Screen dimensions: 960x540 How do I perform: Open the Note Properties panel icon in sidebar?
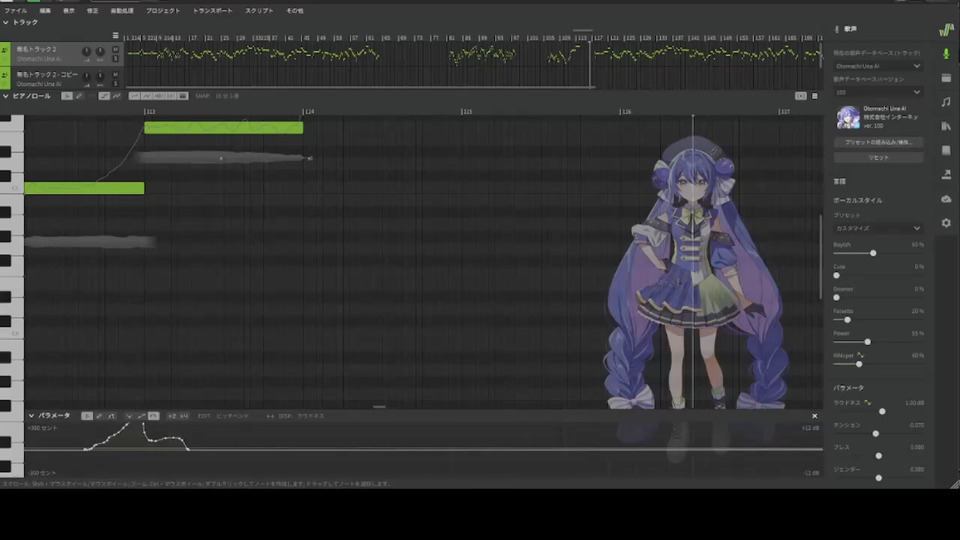coord(946,78)
